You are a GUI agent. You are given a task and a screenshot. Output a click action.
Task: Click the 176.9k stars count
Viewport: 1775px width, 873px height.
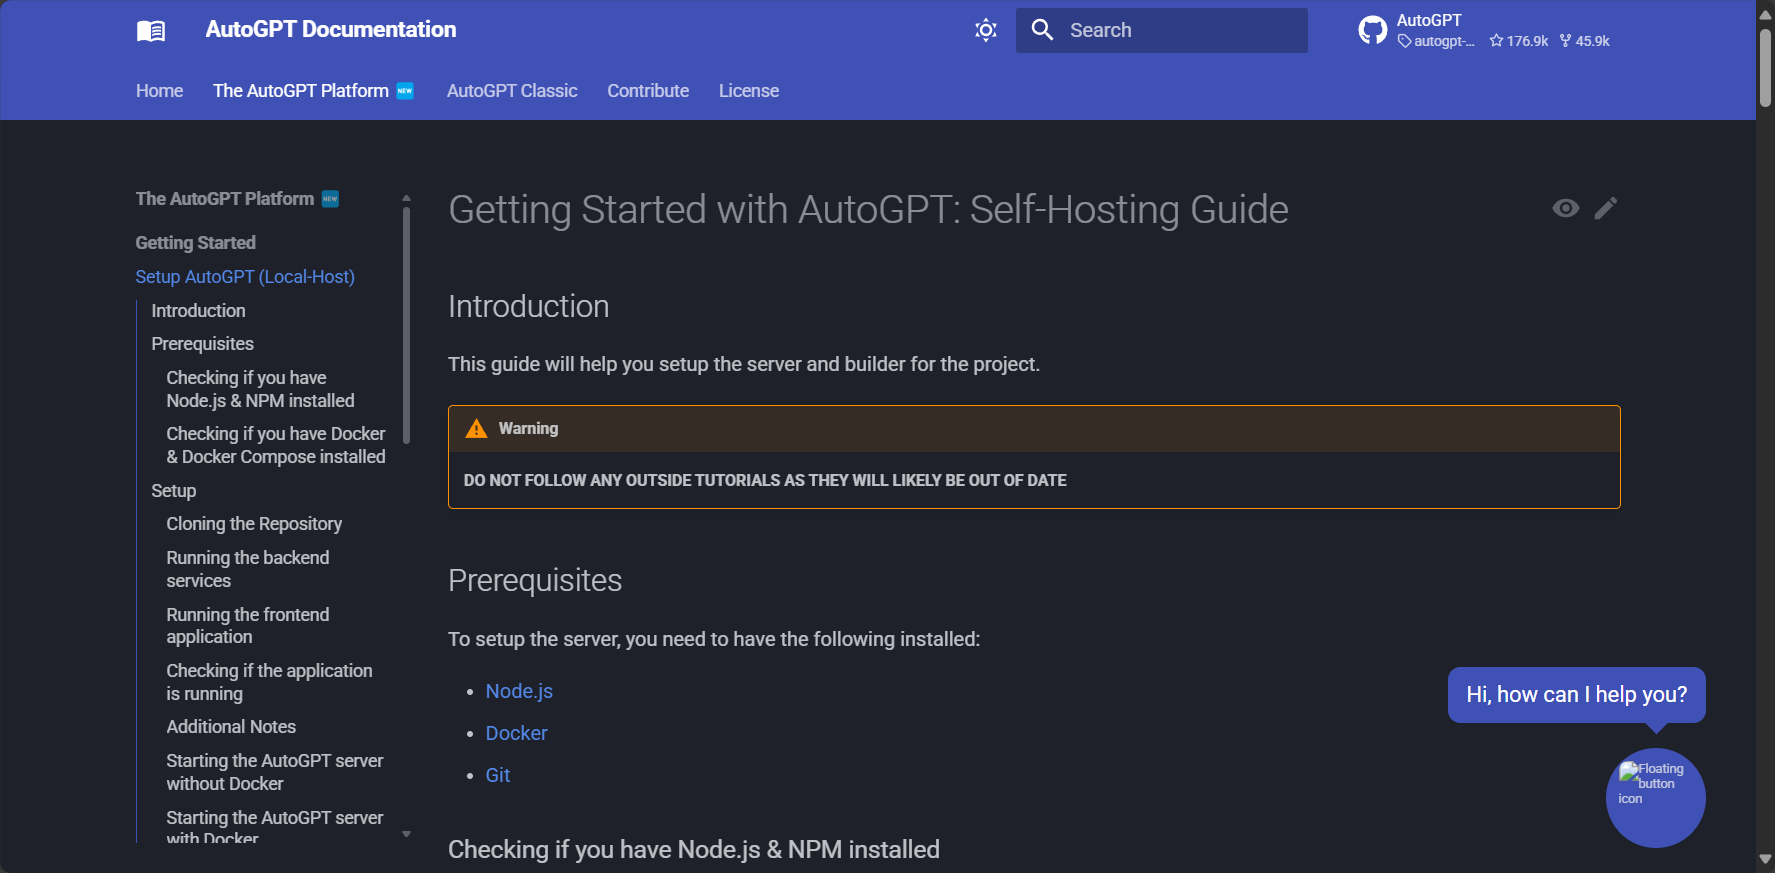(x=1518, y=41)
